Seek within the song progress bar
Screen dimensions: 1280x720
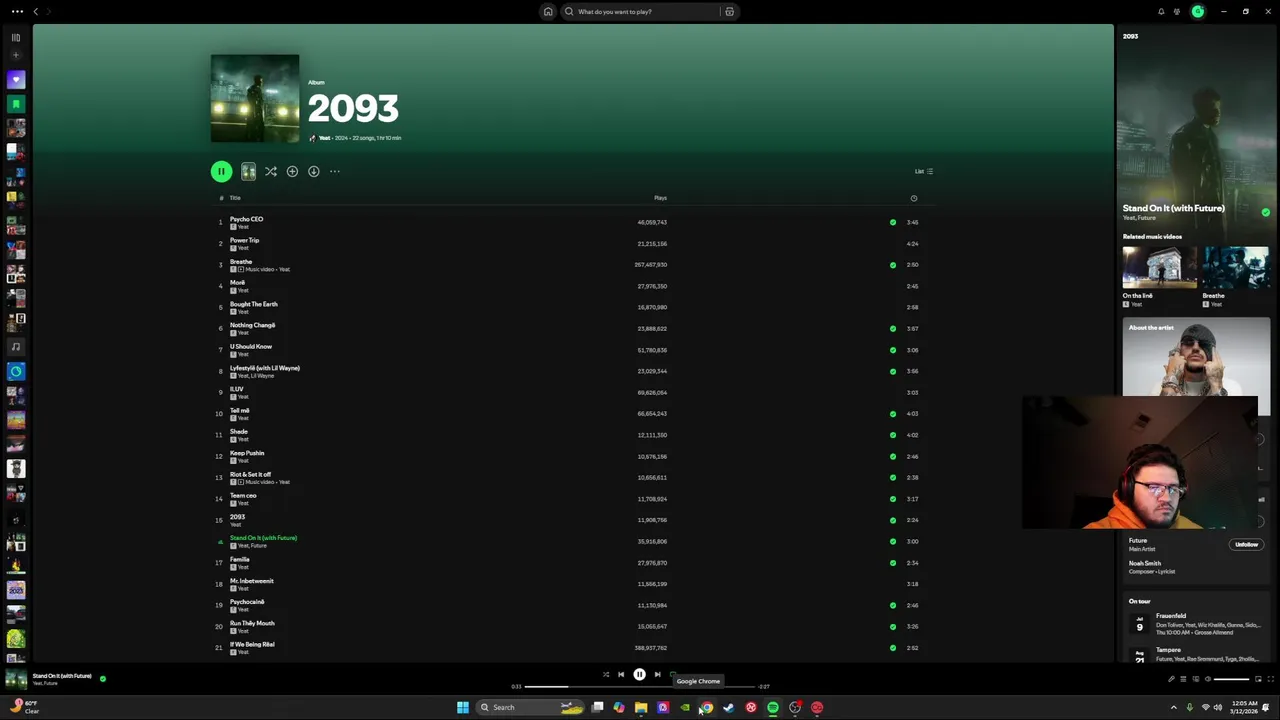(x=640, y=687)
